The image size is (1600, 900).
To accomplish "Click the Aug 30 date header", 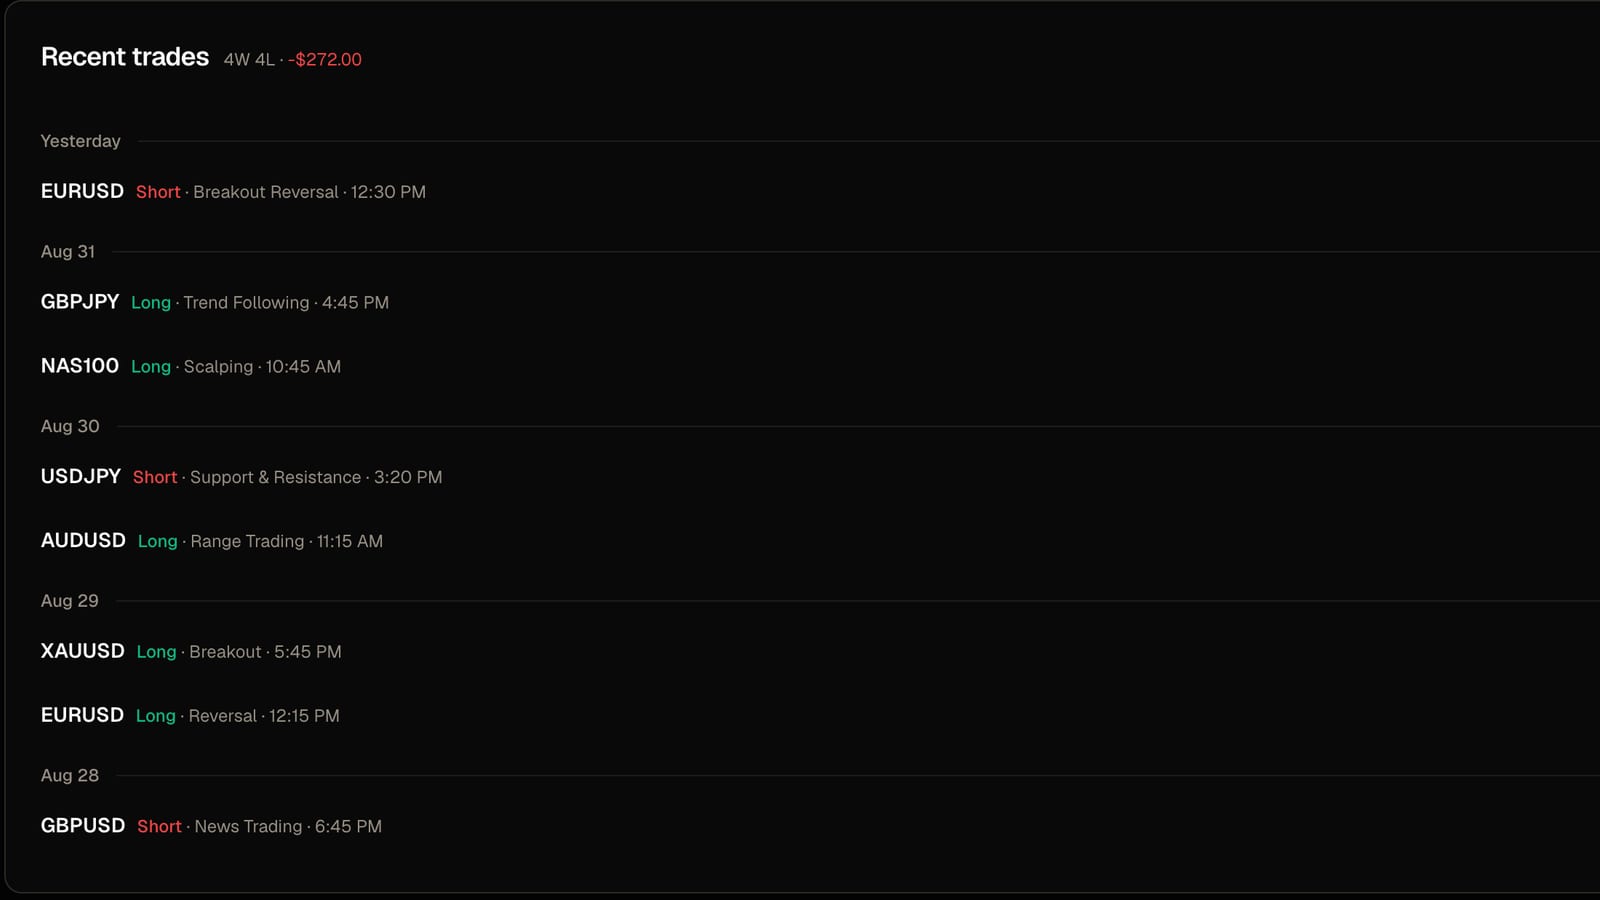I will [70, 426].
